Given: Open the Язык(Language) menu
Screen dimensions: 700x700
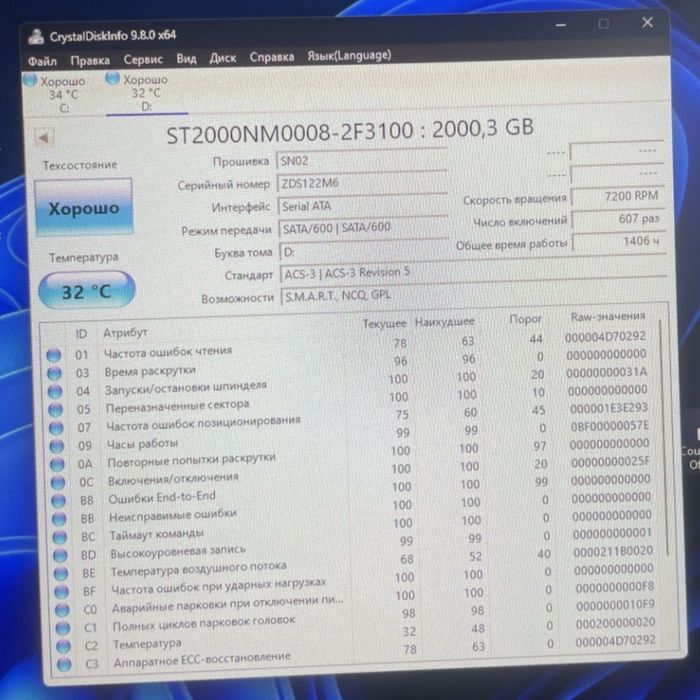Looking at the screenshot, I should pos(349,56).
